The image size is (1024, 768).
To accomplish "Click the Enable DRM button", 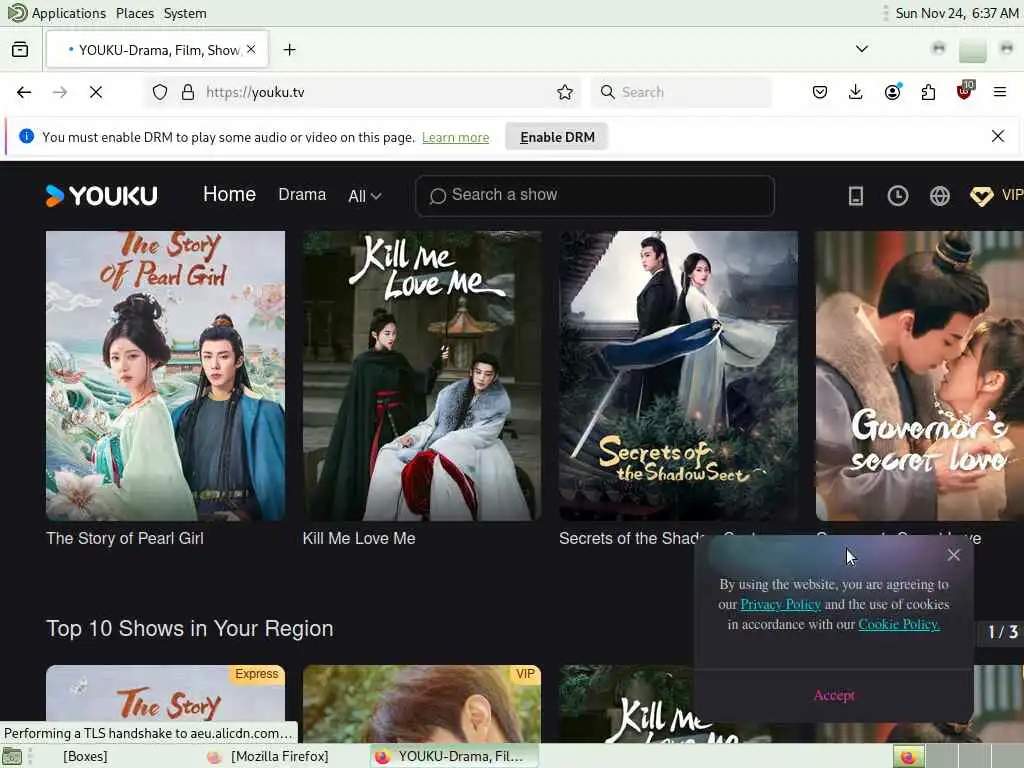I will coord(557,137).
